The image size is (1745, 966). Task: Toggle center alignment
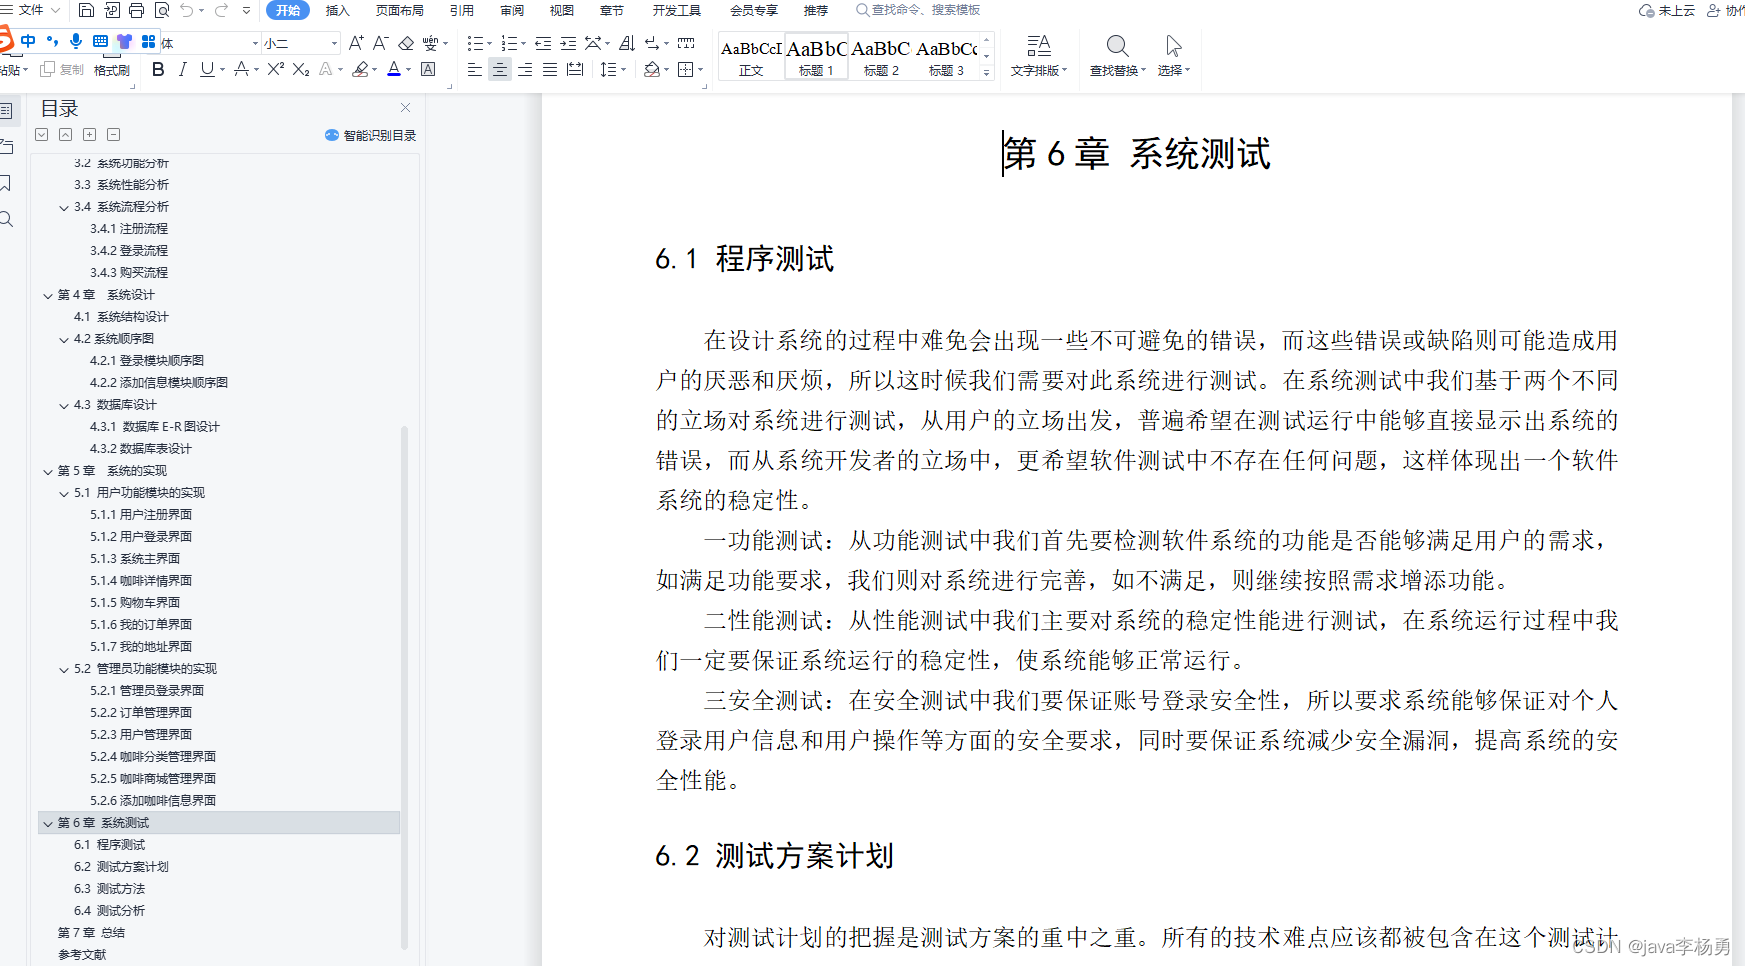tap(500, 69)
